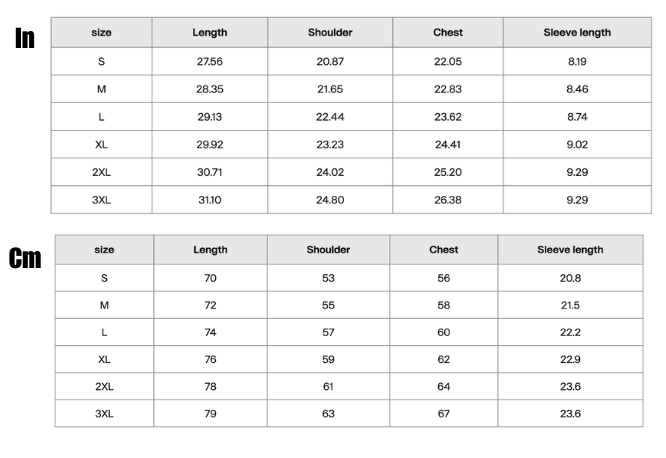Select the 8.46 sleeve length cell
This screenshot has width=666, height=458.
click(577, 89)
